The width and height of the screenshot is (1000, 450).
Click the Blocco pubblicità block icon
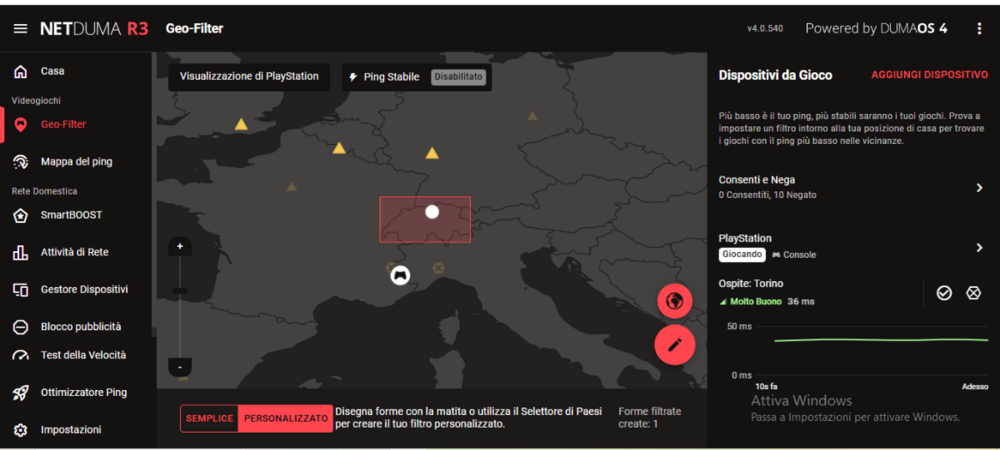click(20, 327)
